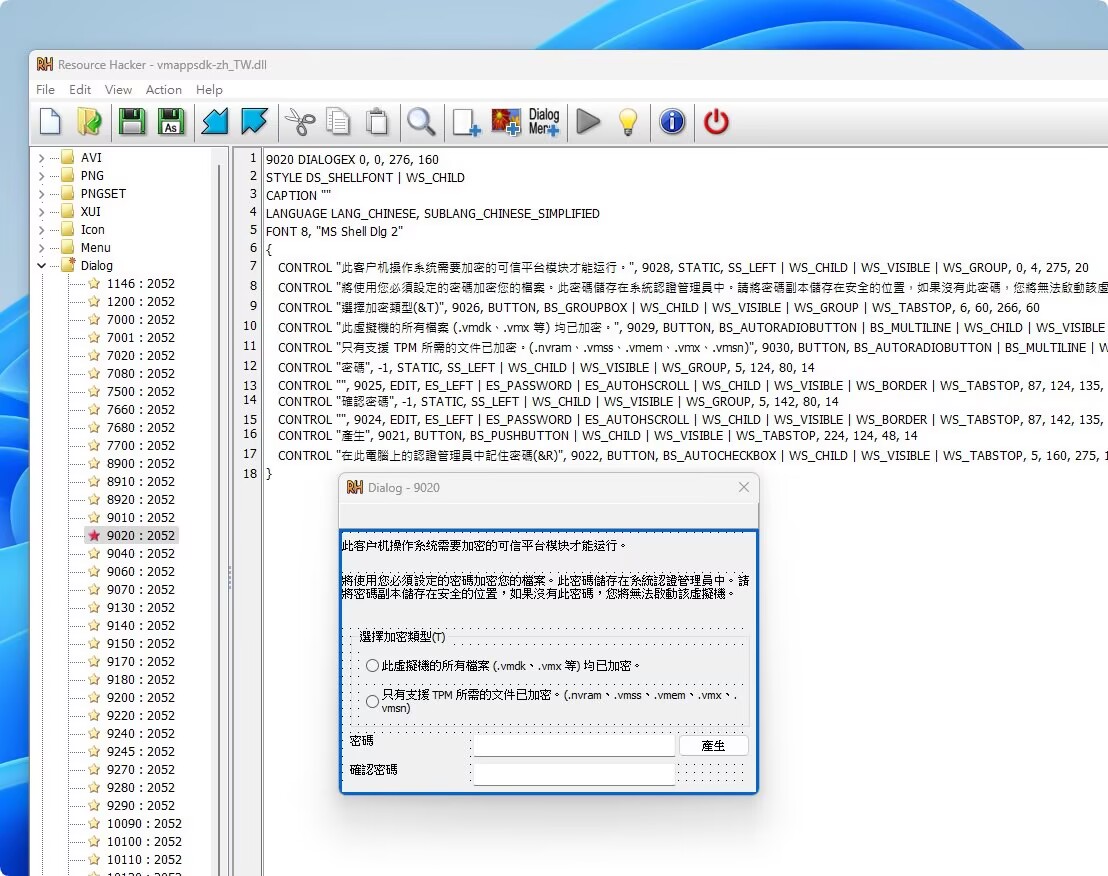Open another file with the Open icon
The width and height of the screenshot is (1108, 876).
pos(90,122)
